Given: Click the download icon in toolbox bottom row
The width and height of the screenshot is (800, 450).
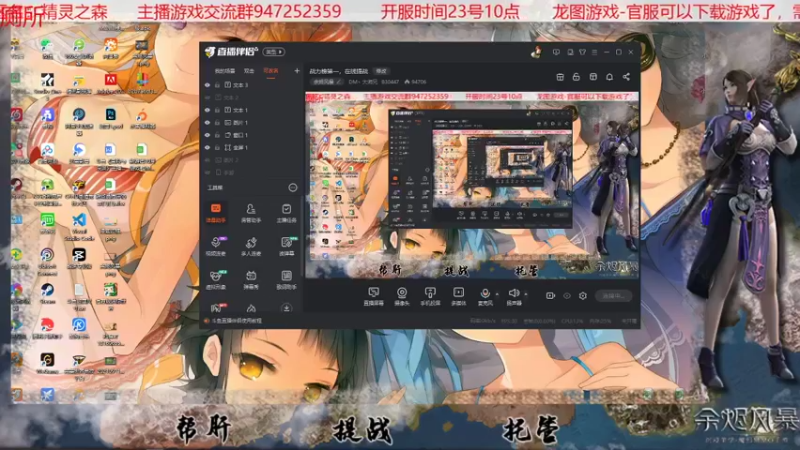Looking at the screenshot, I should pos(286,308).
